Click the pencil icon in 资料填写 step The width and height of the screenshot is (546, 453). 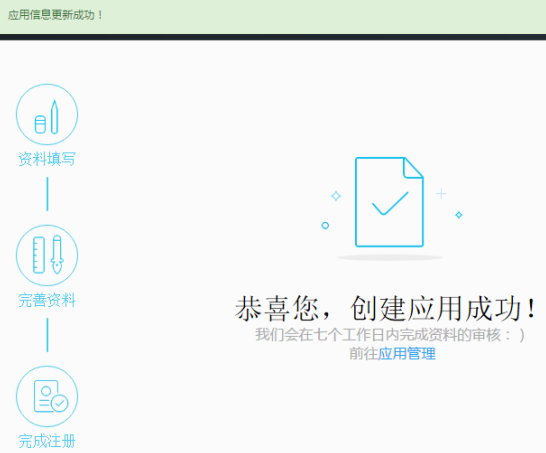pos(54,117)
